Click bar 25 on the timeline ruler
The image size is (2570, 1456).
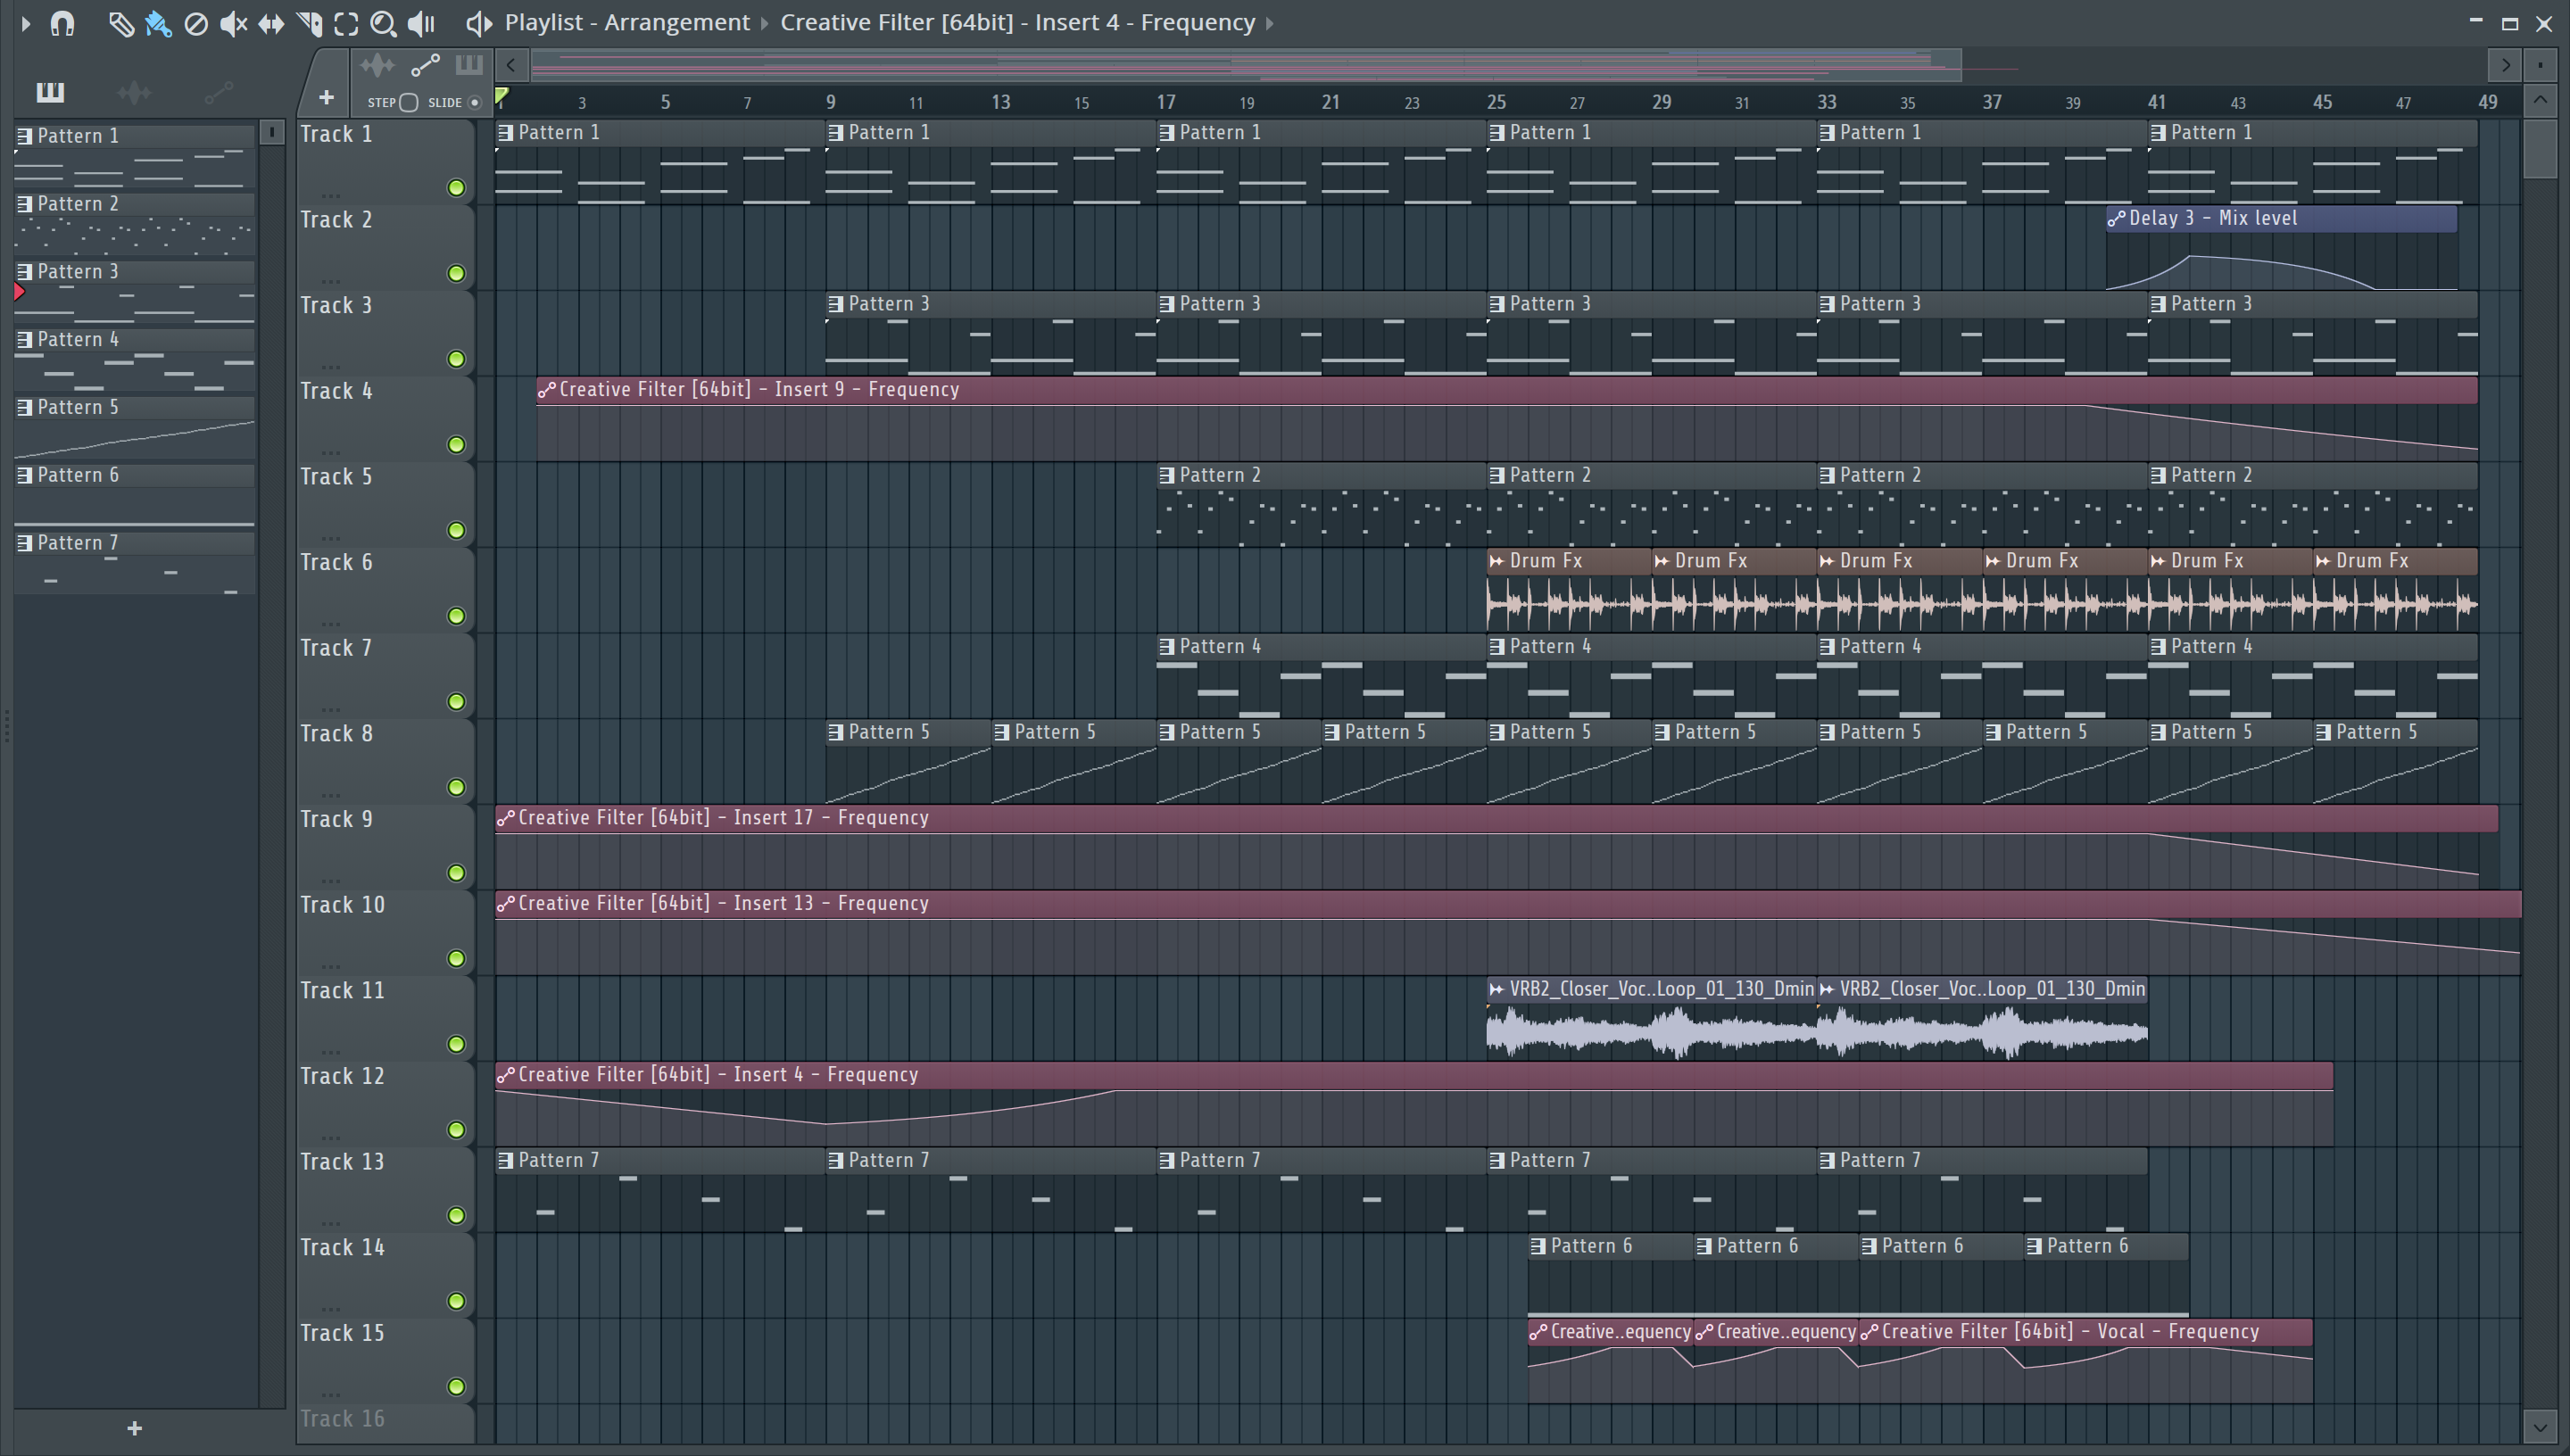coord(1496,102)
